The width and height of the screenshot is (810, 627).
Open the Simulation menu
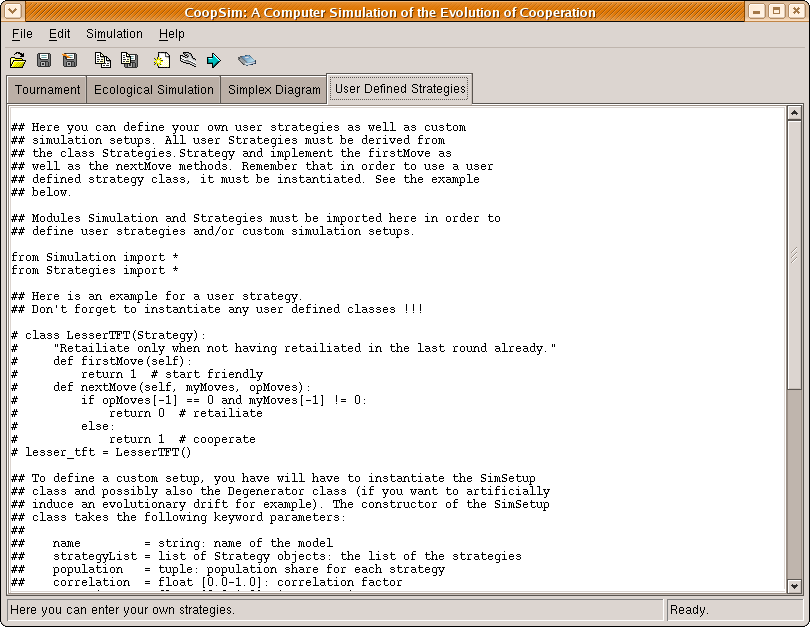pyautogui.click(x=114, y=34)
